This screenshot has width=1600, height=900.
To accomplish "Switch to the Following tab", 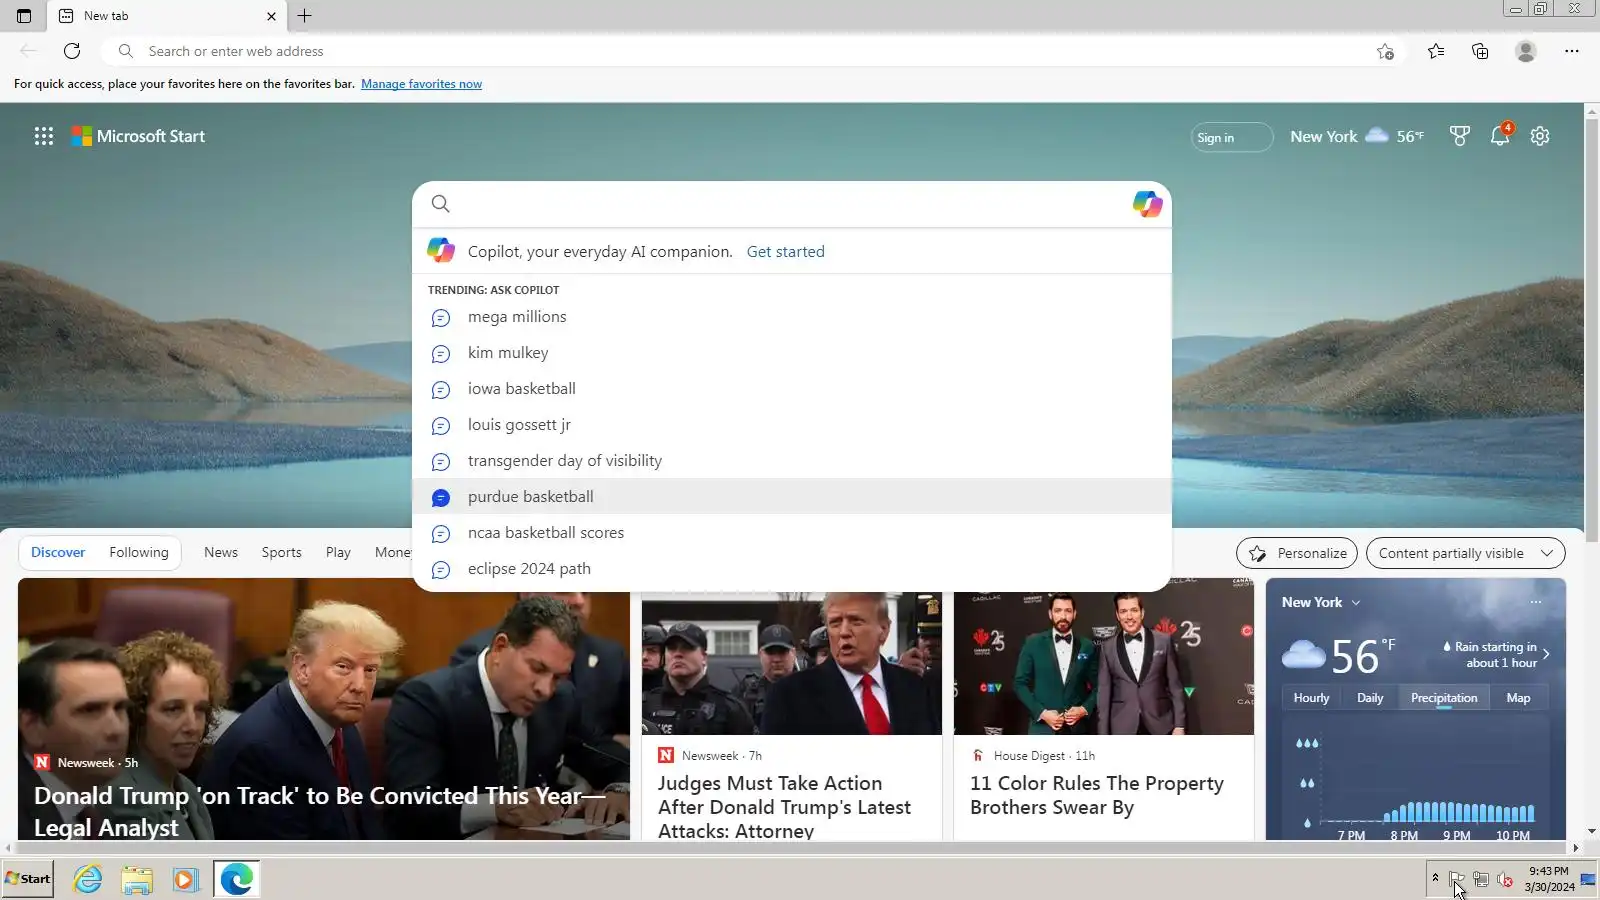I will coord(139,552).
